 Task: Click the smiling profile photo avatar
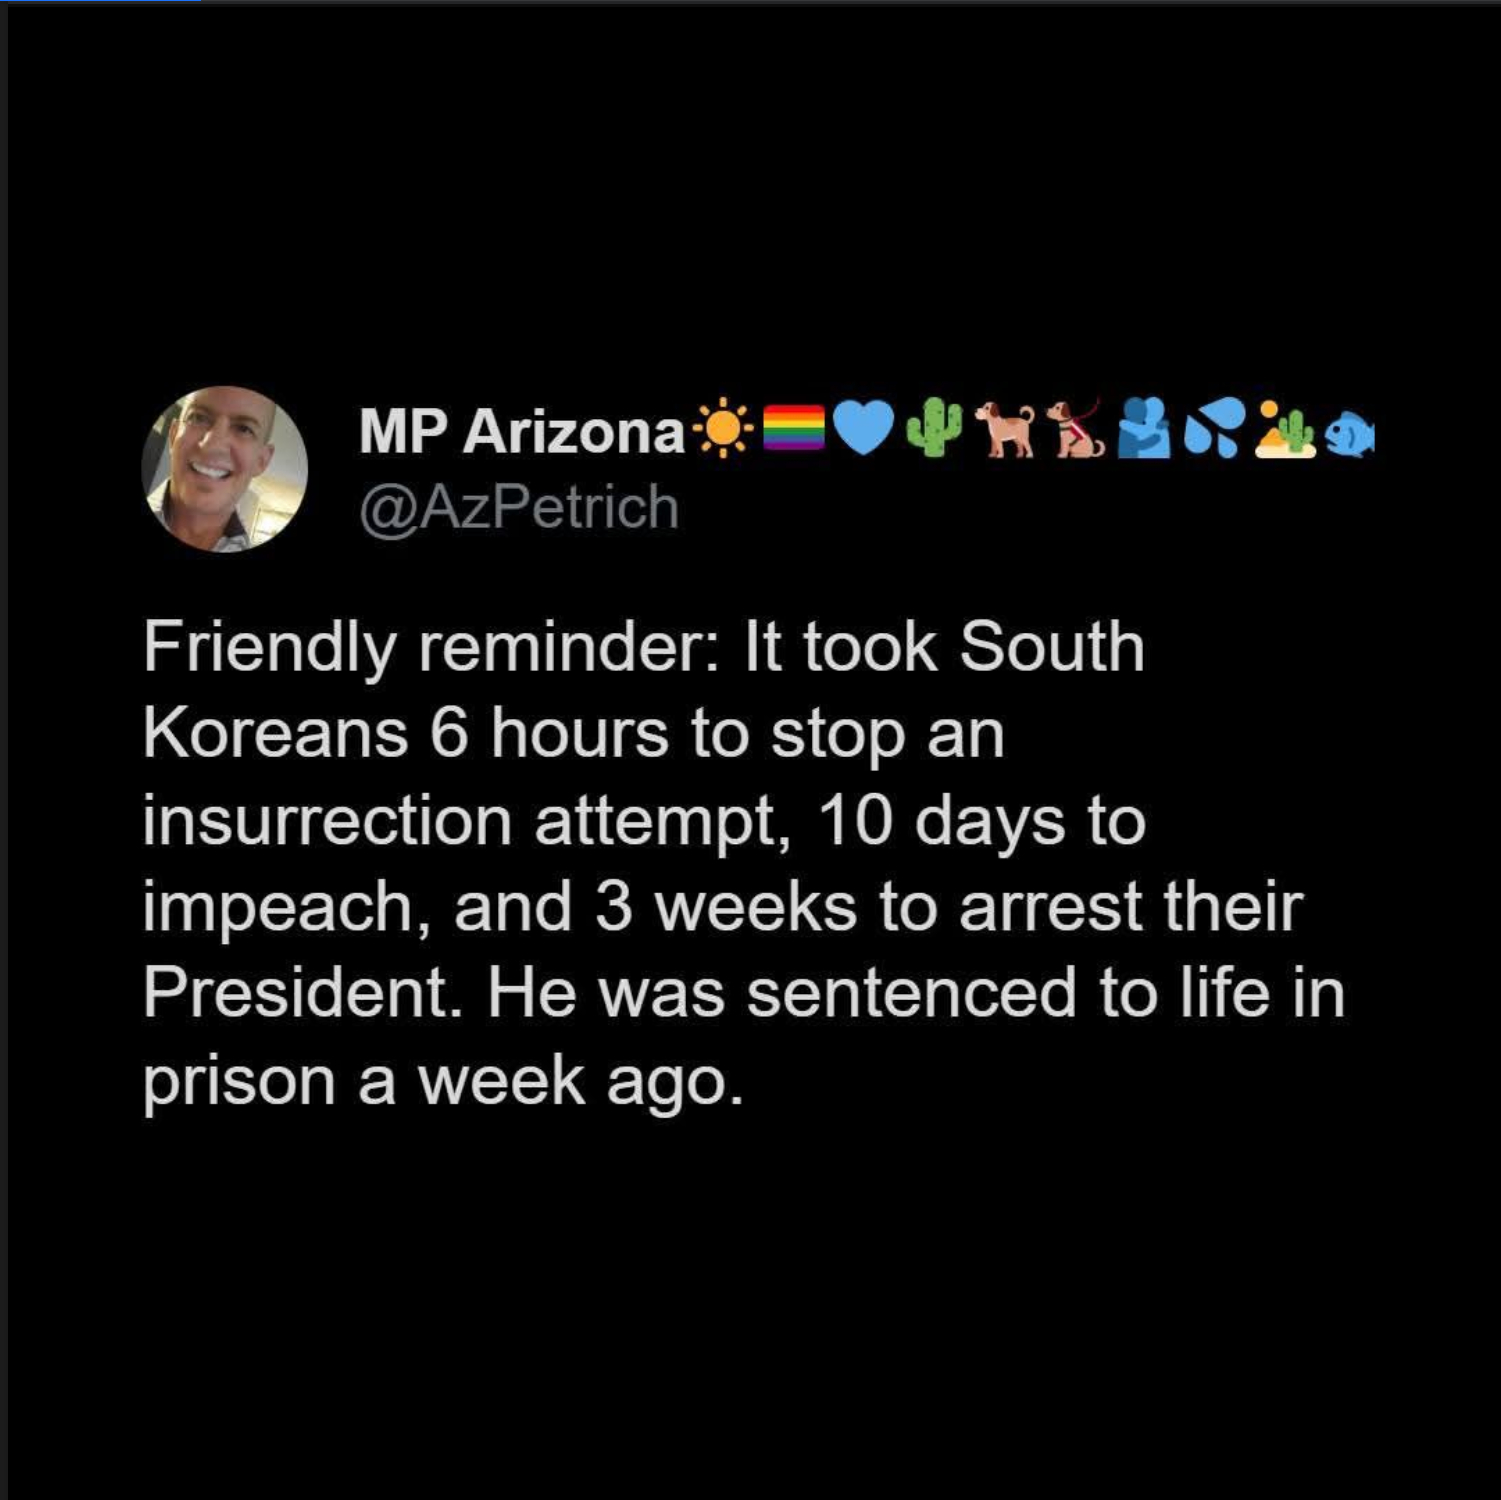point(225,469)
